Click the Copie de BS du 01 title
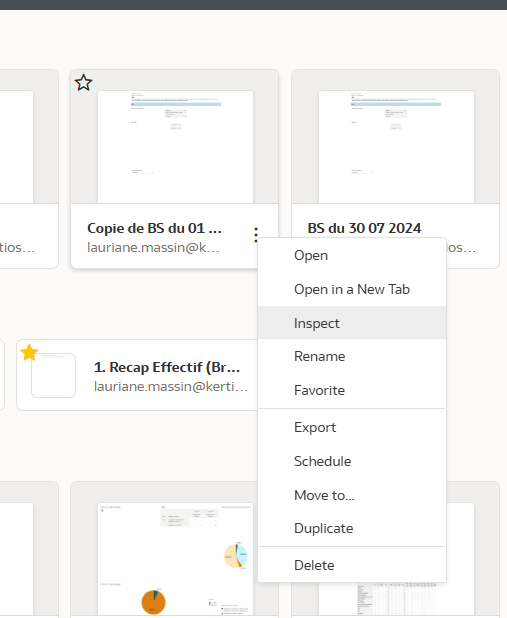The image size is (507, 618). click(x=154, y=228)
